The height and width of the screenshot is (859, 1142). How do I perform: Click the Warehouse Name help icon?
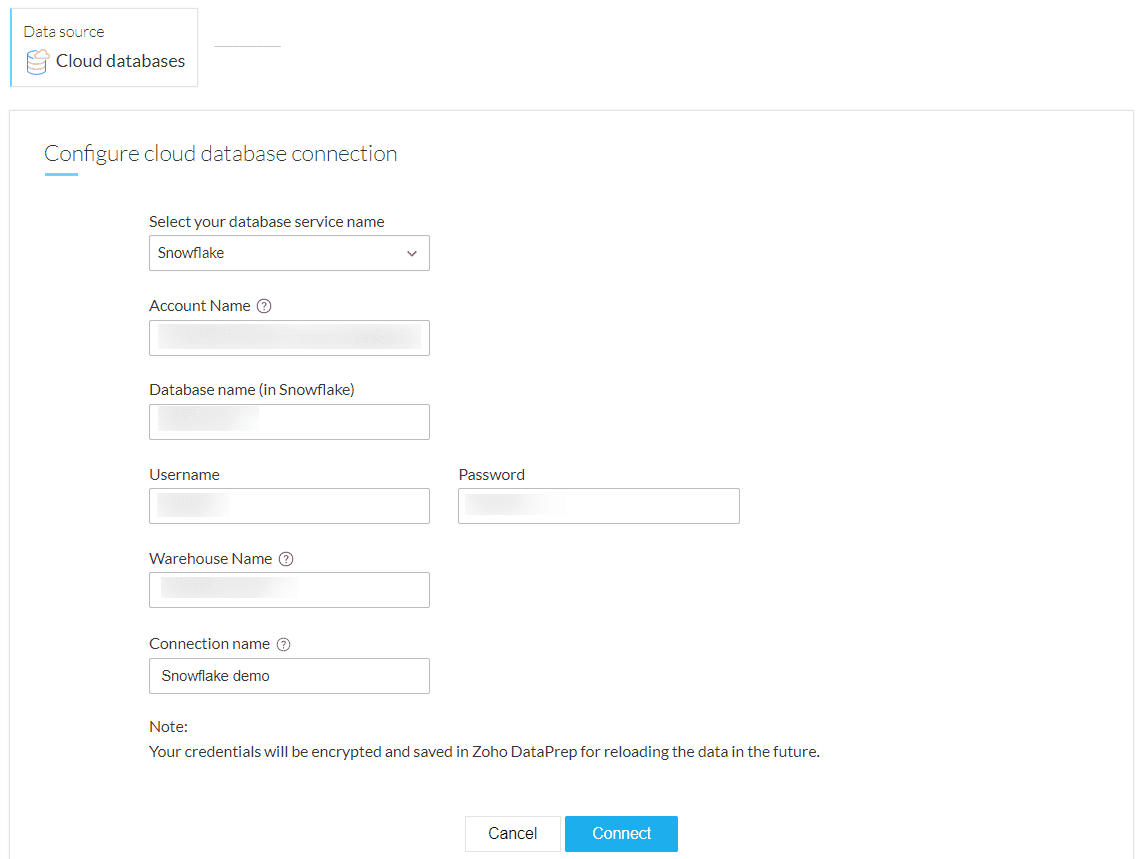(286, 559)
